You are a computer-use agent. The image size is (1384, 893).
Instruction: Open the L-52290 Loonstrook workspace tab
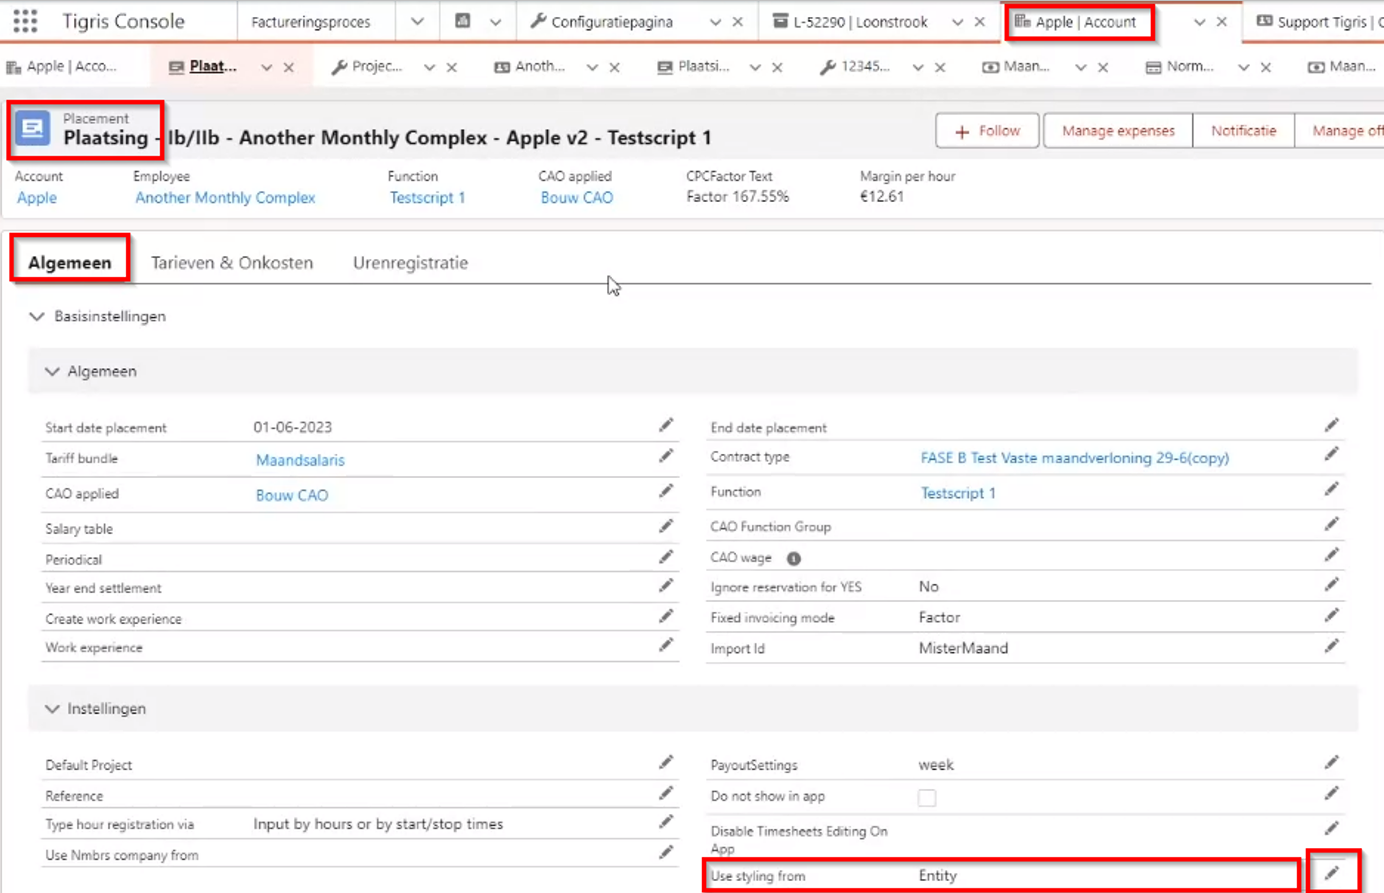click(860, 22)
